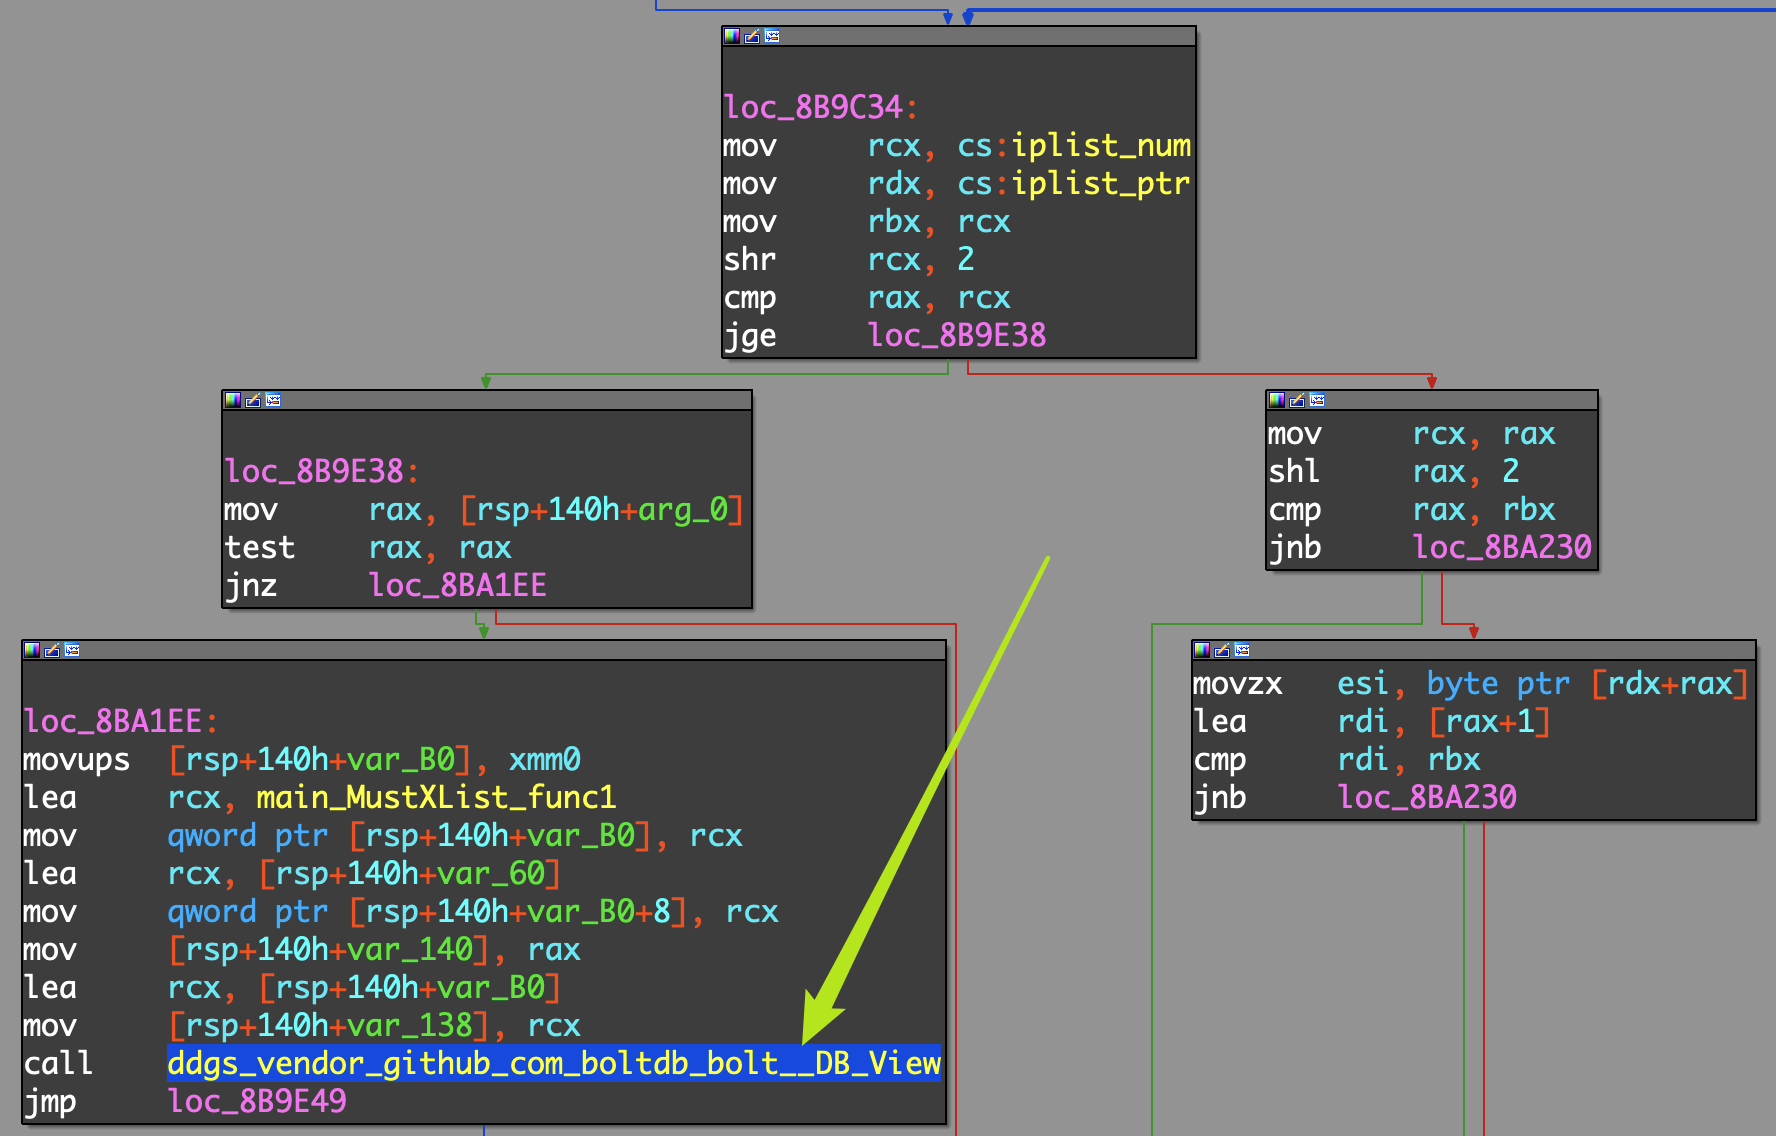Click the title bar of the 'movzx esi' node
1776x1136 pixels.
pos(1474,650)
